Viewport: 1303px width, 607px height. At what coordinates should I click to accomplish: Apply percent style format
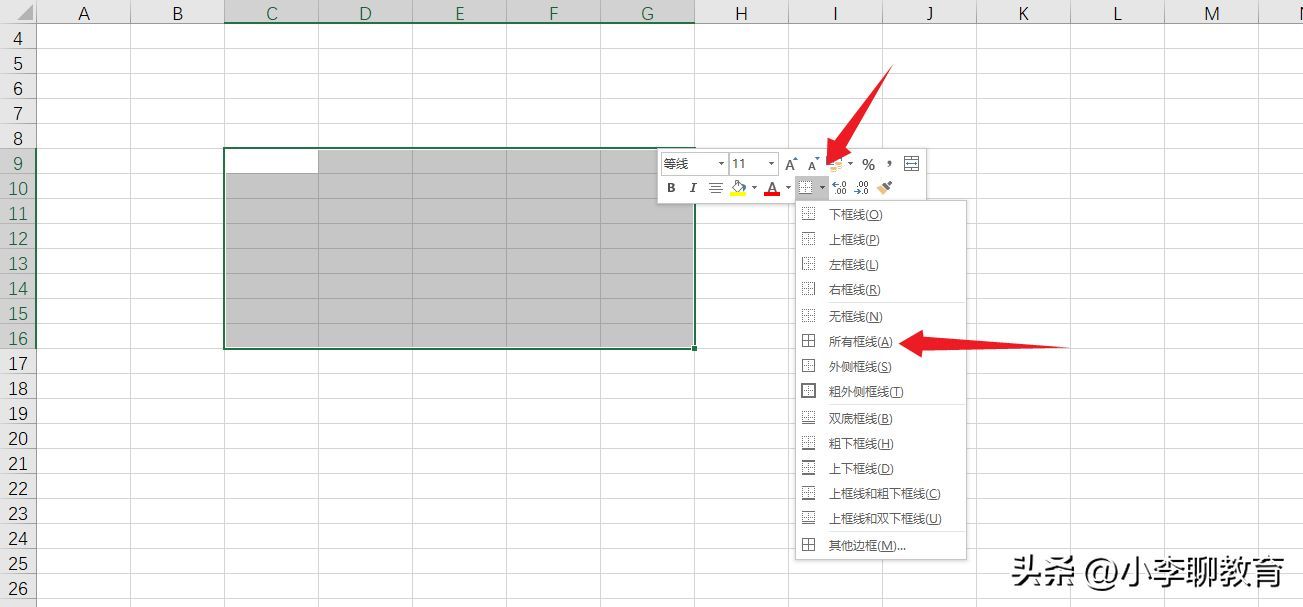click(868, 164)
